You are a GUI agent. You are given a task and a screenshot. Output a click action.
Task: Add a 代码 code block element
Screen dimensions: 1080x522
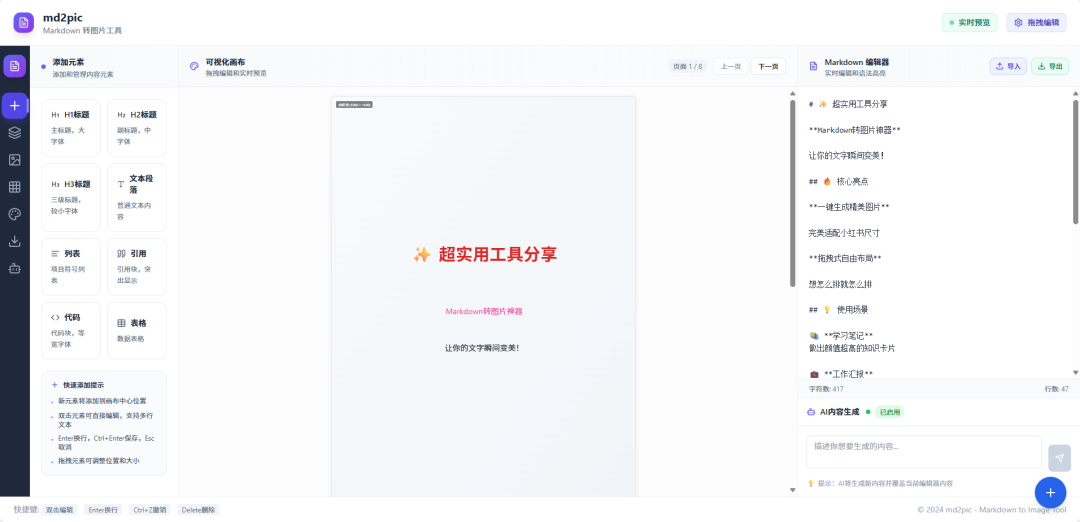tap(71, 331)
